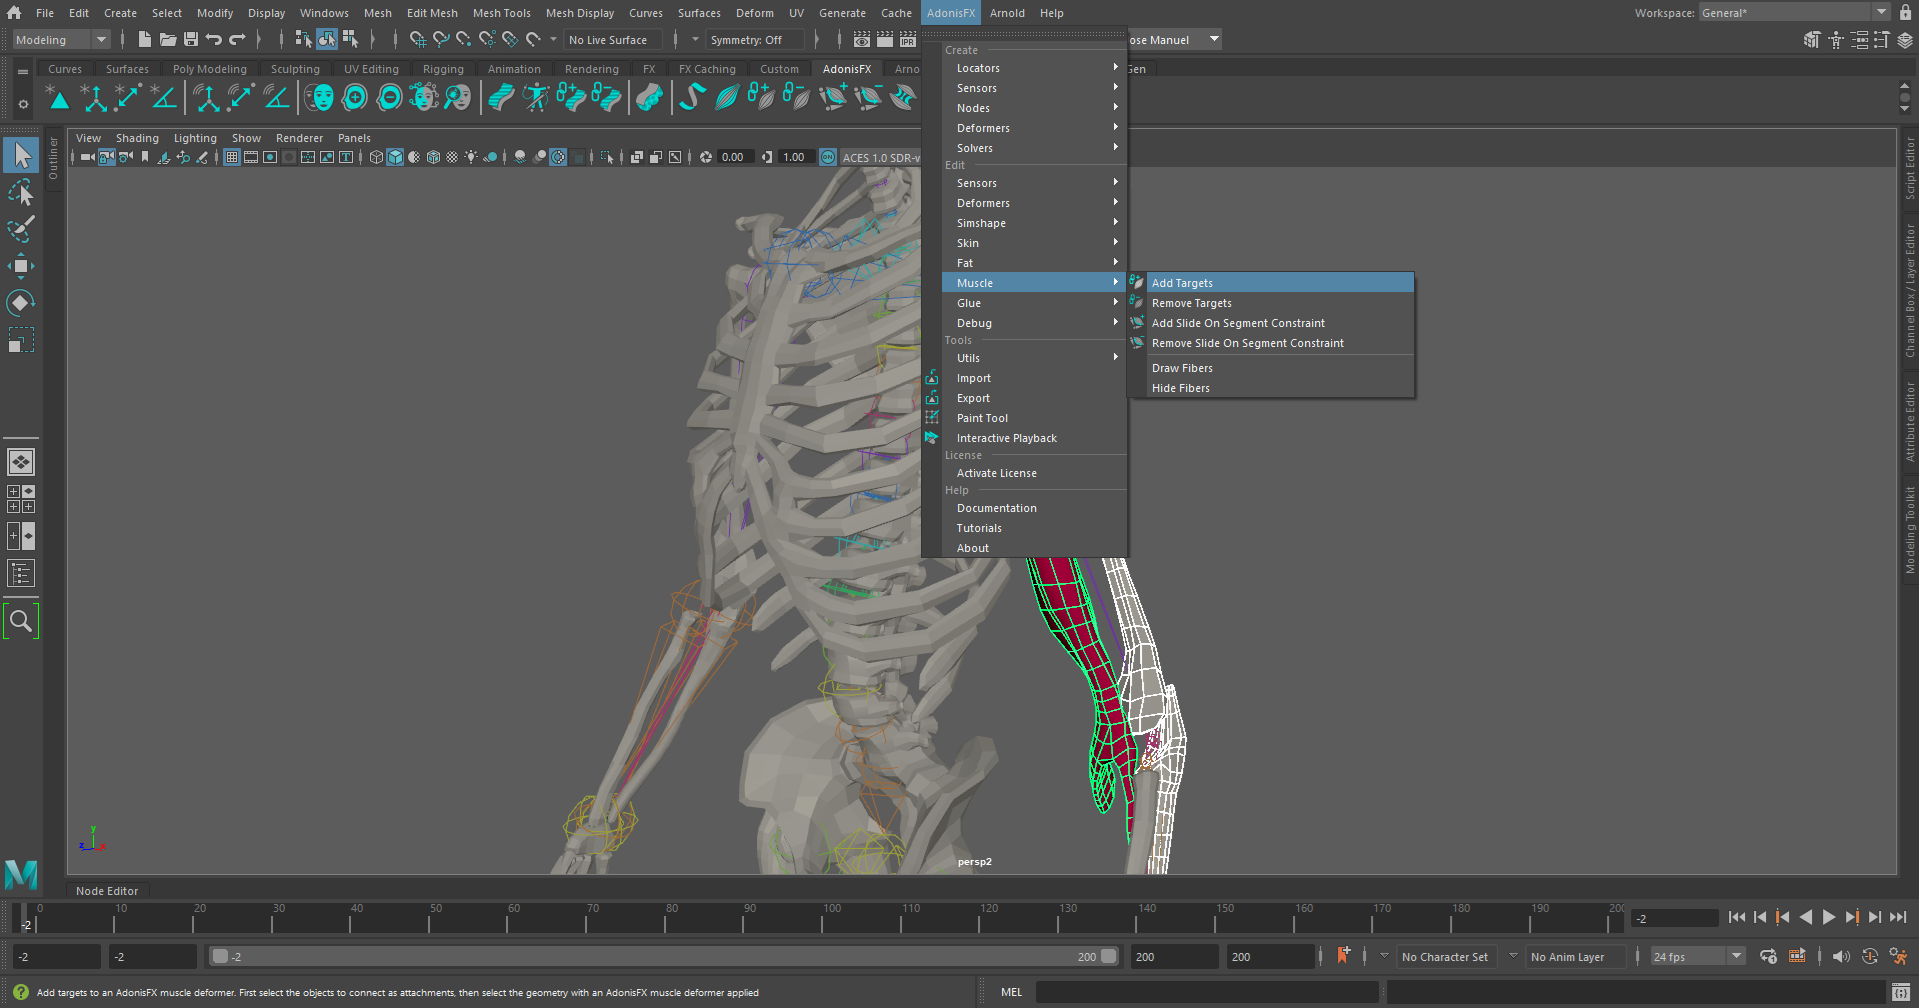Go to the start of the playback range
The height and width of the screenshot is (1008, 1919).
[1736, 917]
